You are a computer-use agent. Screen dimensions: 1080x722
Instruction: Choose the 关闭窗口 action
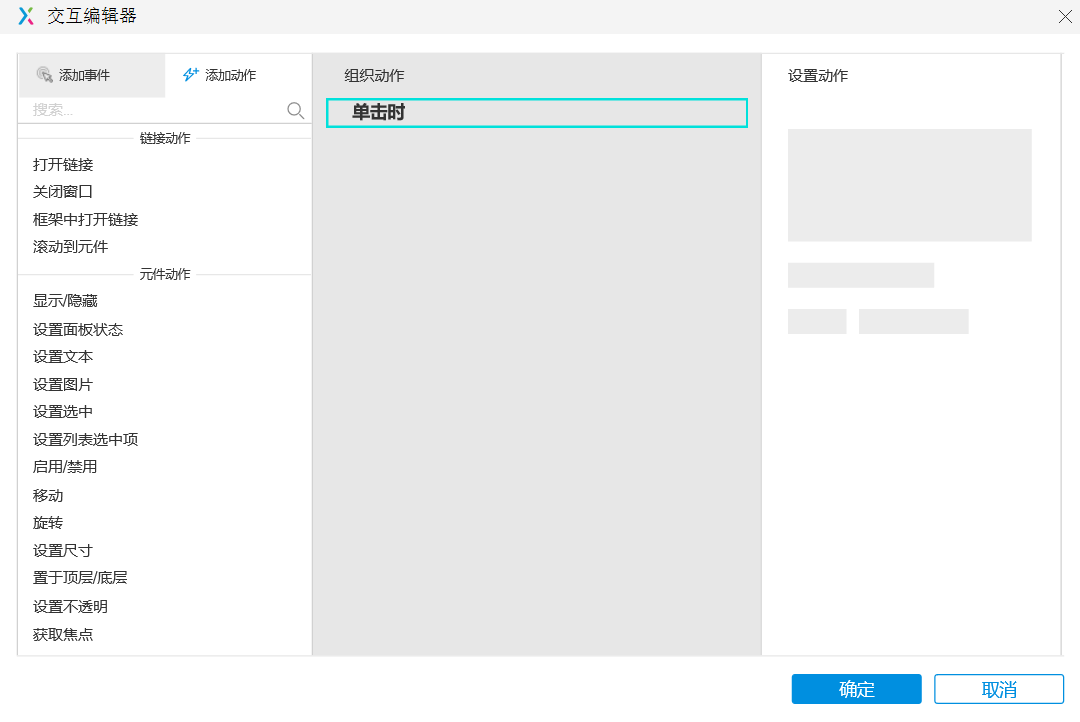click(63, 192)
